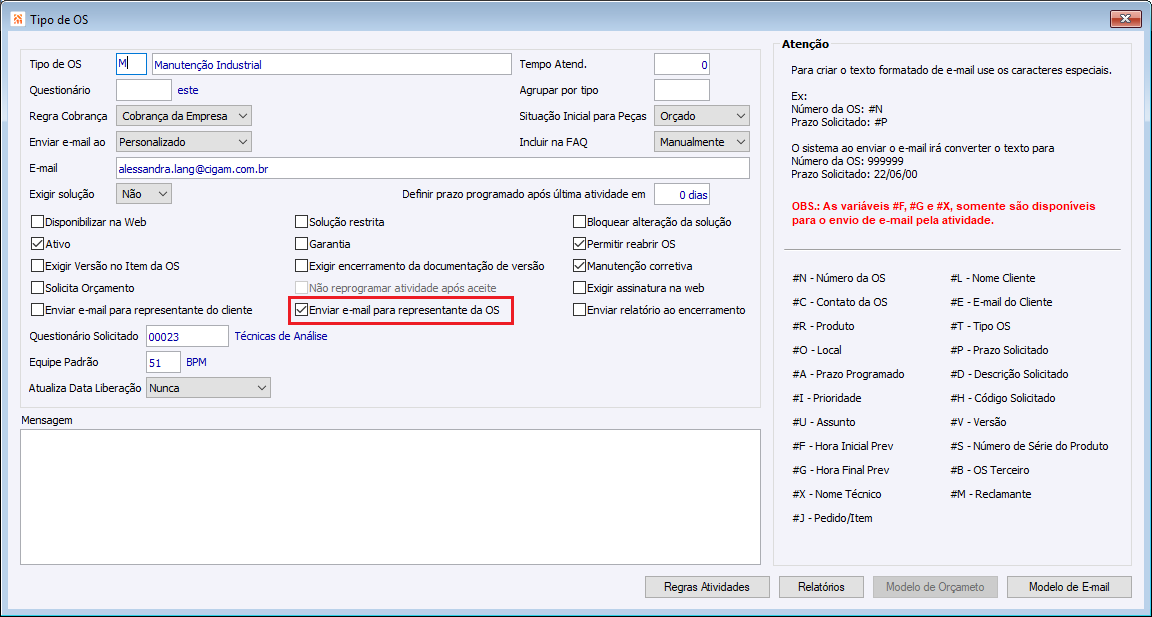Click '#F - Hora Inicial Prev' variable
Viewport: 1152px width, 617px height.
[x=842, y=446]
